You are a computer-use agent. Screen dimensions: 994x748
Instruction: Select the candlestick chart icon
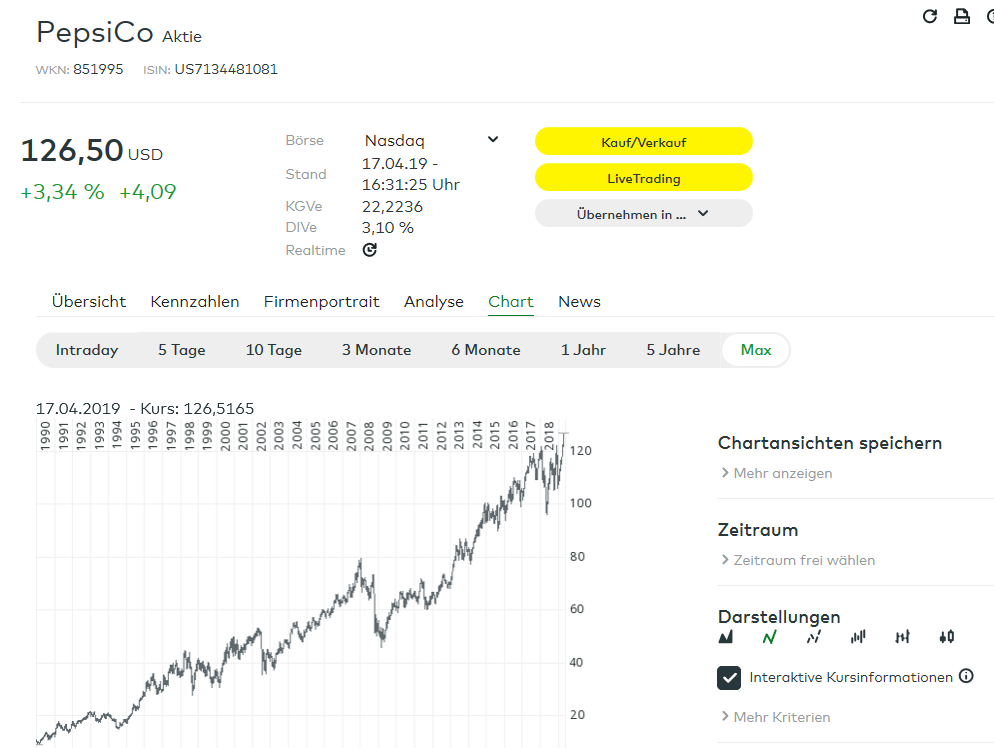point(947,636)
